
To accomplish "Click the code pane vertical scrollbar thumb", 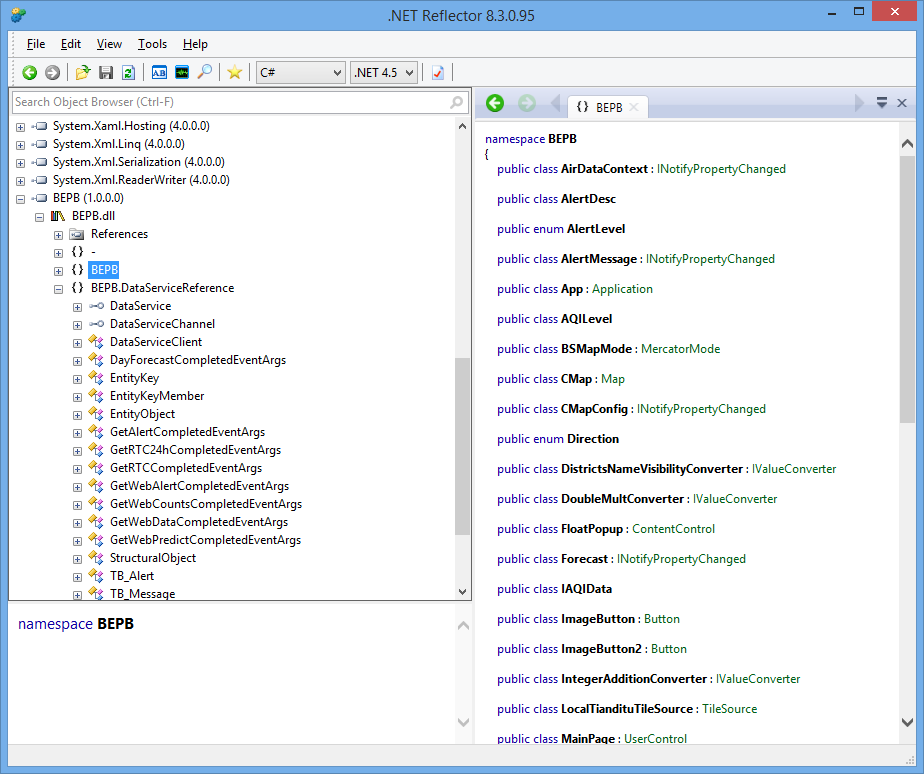I will 908,289.
